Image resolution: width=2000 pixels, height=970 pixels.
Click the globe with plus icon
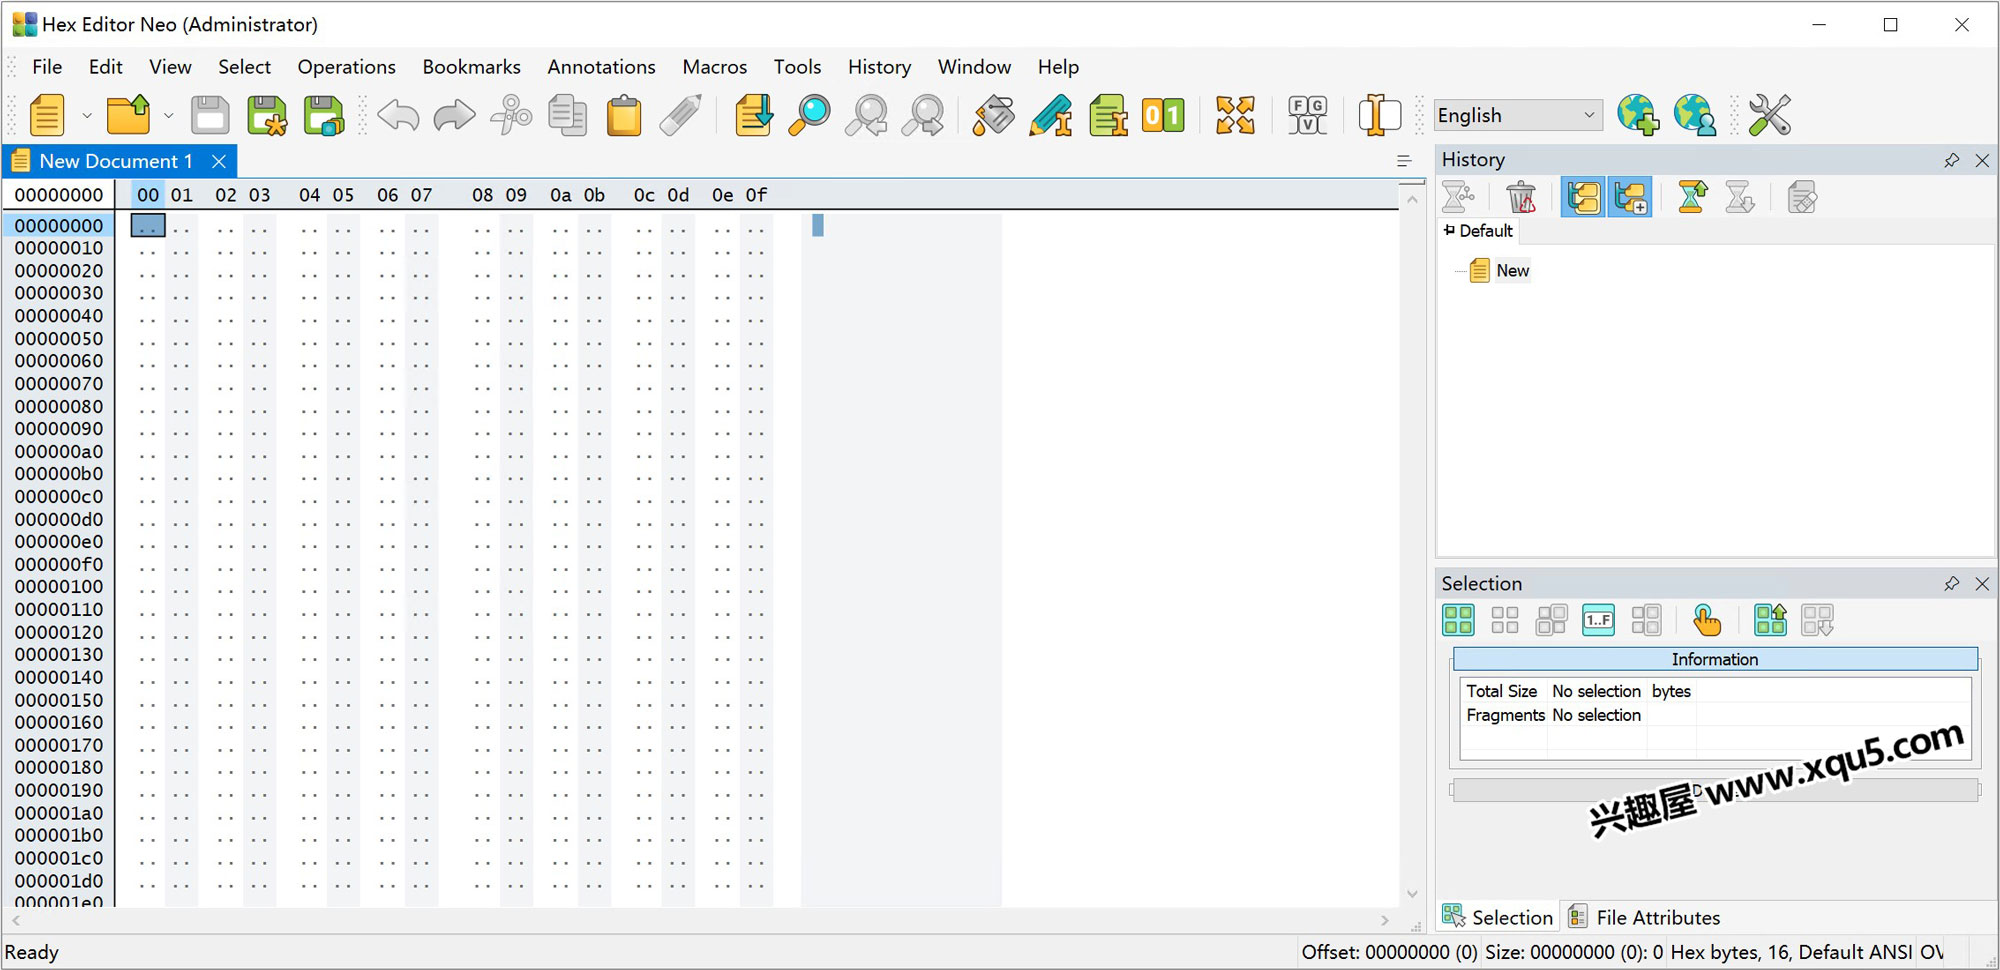1638,115
